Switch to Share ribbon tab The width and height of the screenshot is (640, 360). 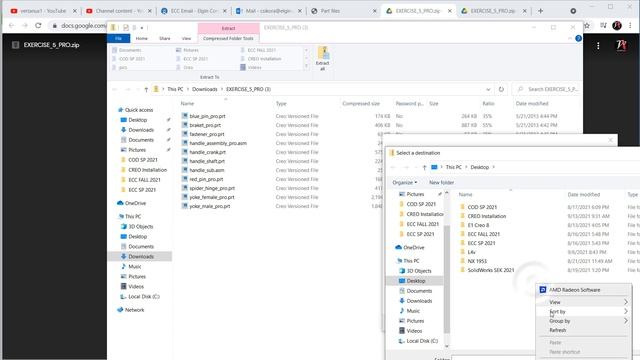click(x=165, y=38)
